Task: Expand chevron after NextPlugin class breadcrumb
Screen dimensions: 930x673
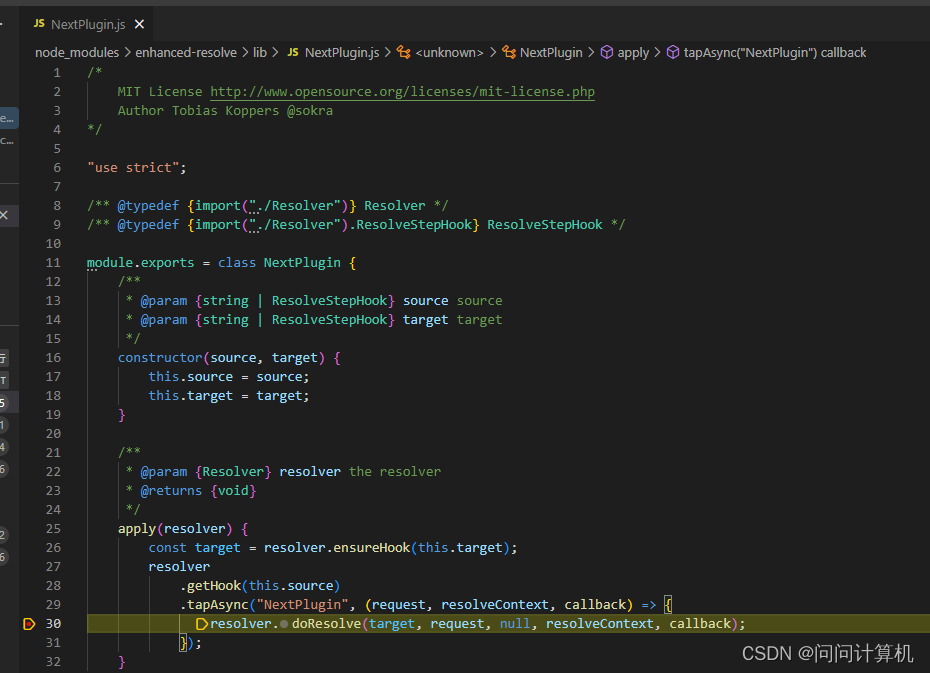Action: point(591,53)
